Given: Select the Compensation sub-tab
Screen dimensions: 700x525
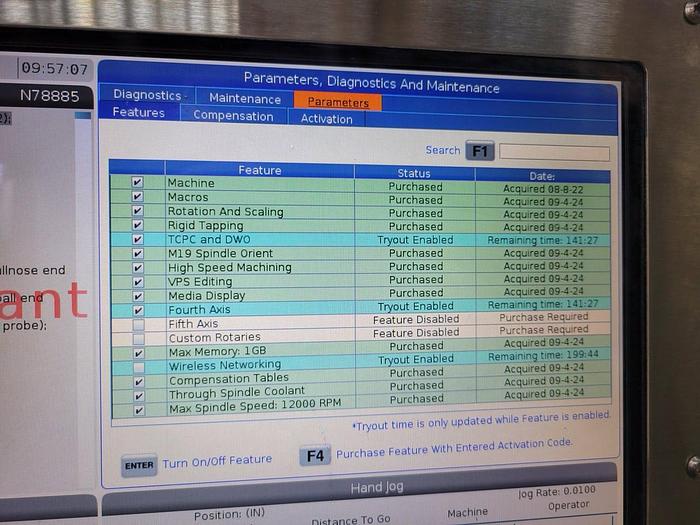Looking at the screenshot, I should (233, 116).
